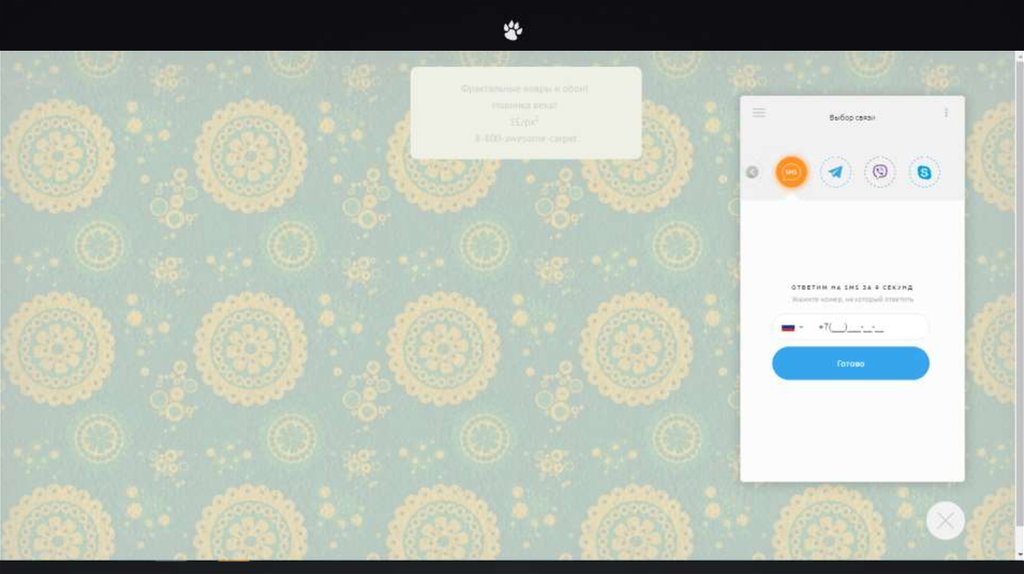The height and width of the screenshot is (574, 1024).
Task: Click the Ответим на SMS heading text
Action: [851, 287]
